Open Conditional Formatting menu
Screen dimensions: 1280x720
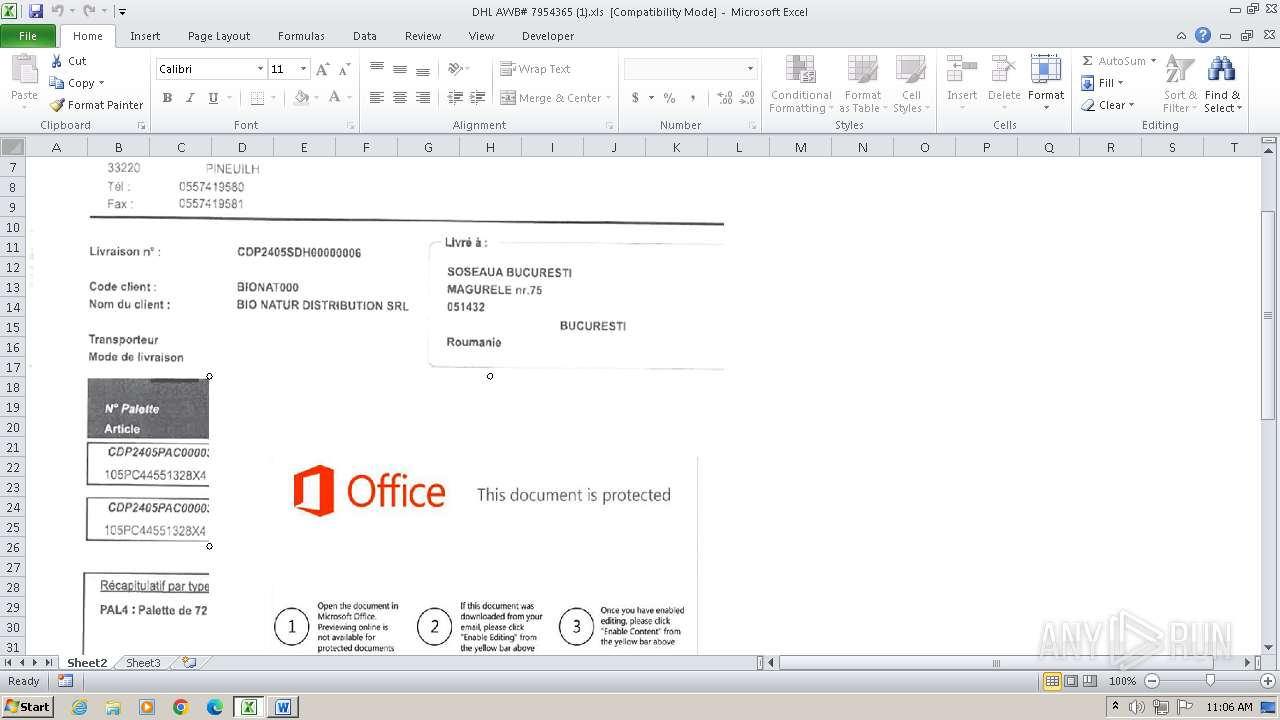coord(800,84)
